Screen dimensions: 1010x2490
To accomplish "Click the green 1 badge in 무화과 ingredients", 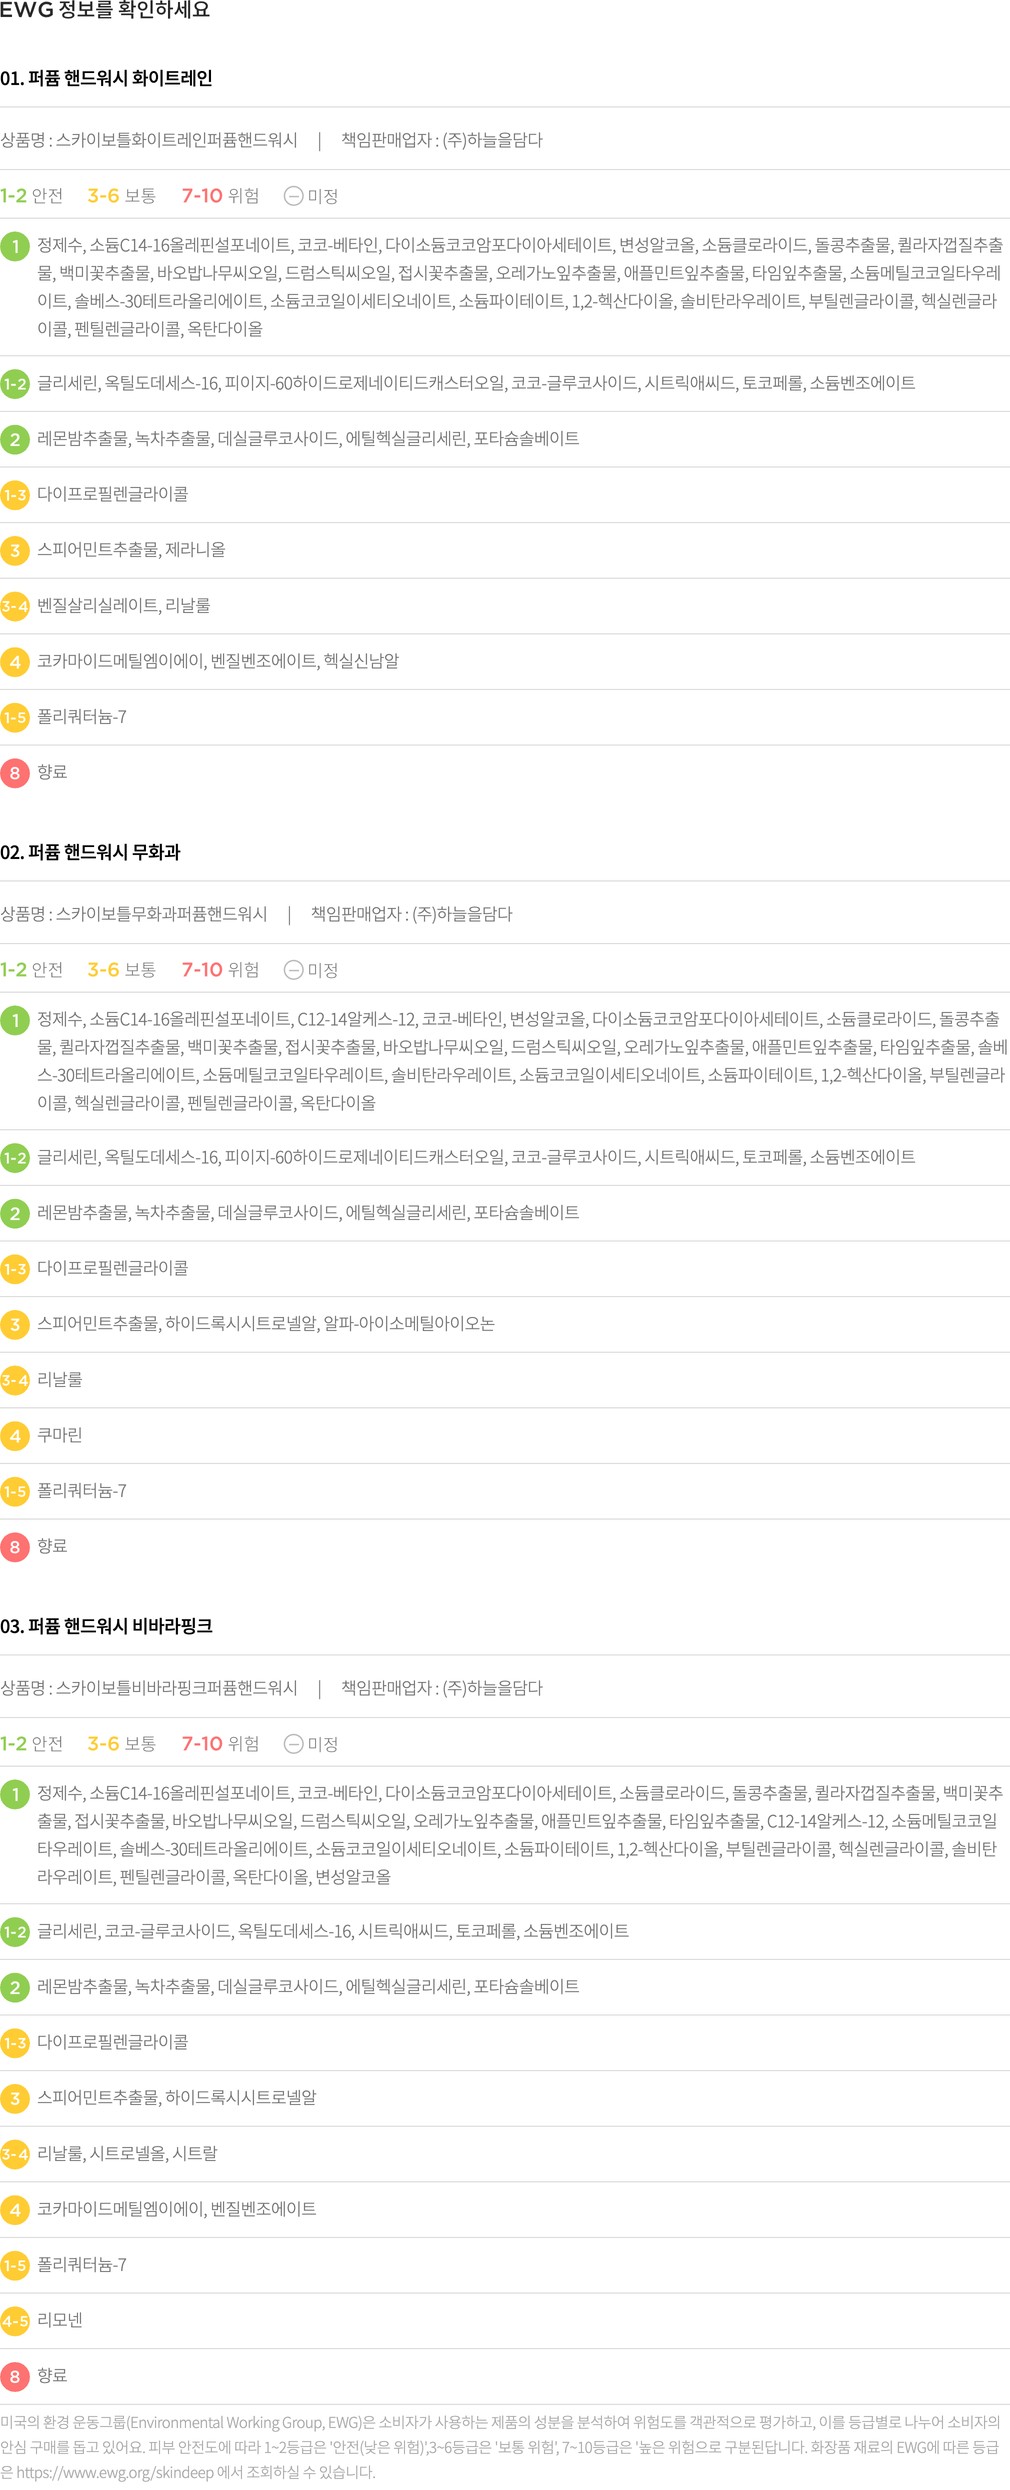I will (15, 1021).
